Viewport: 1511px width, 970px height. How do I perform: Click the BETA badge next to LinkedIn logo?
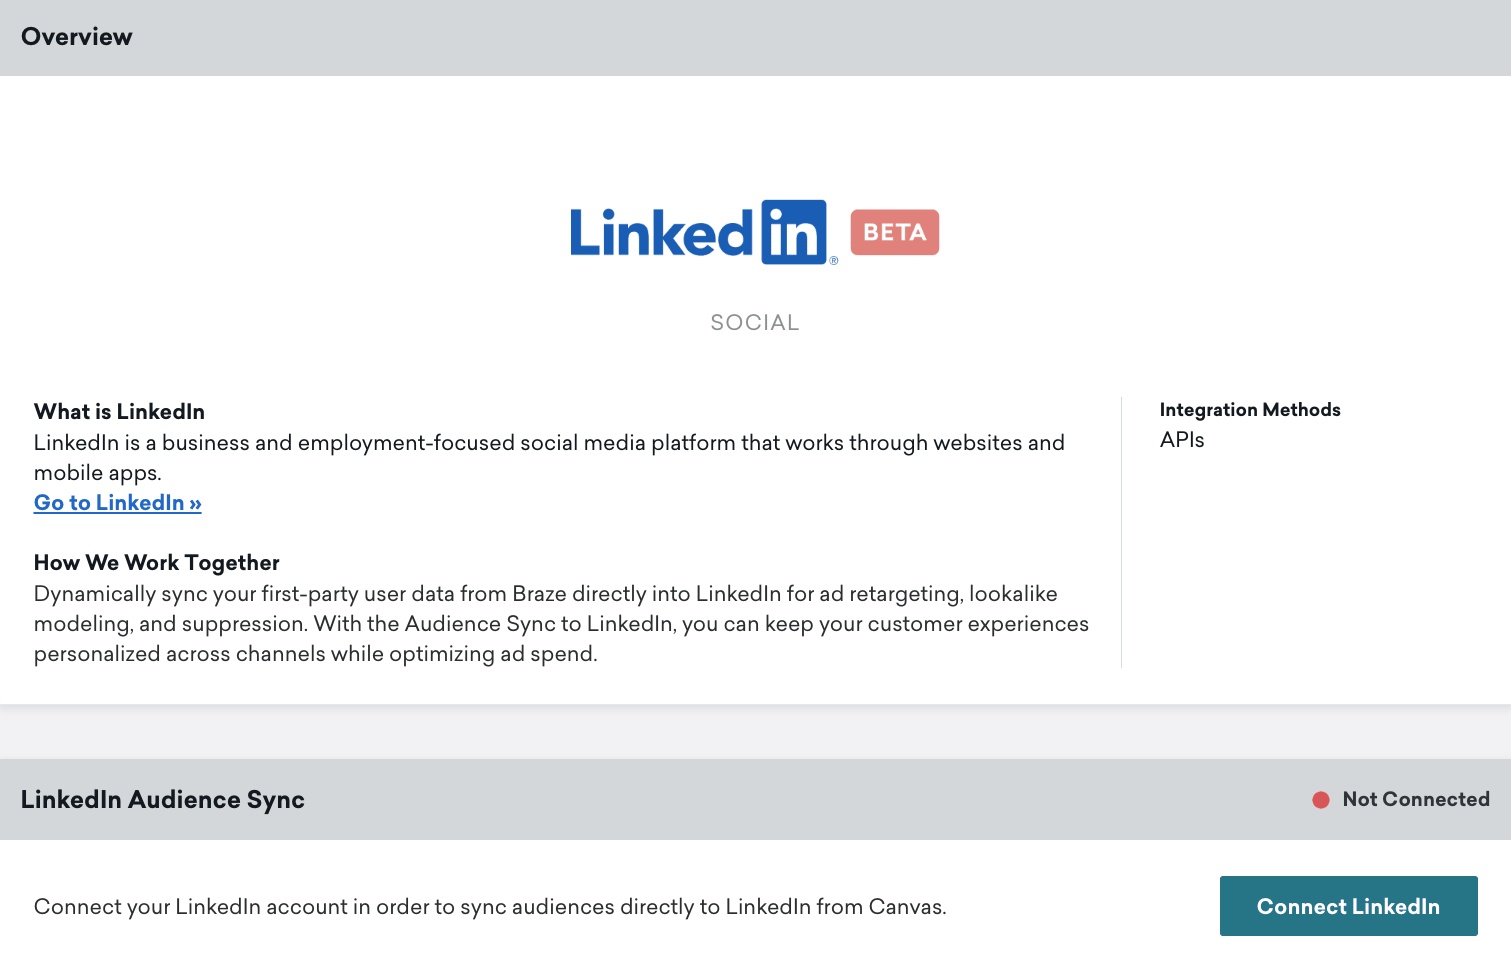[895, 231]
